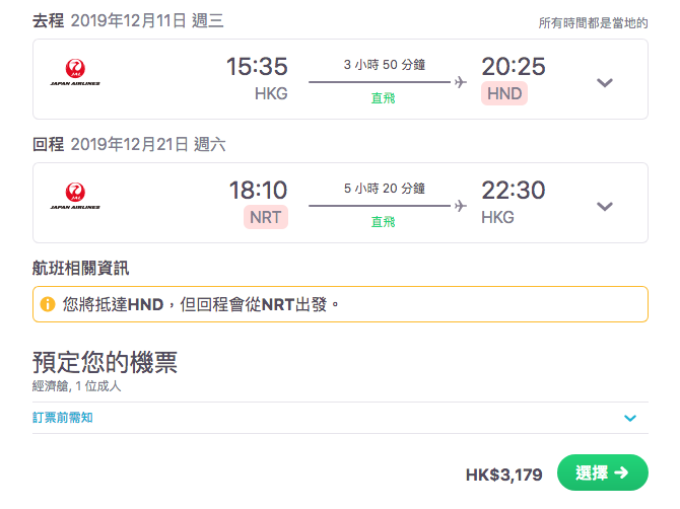Click the outbound flight airplane icon

point(461,82)
